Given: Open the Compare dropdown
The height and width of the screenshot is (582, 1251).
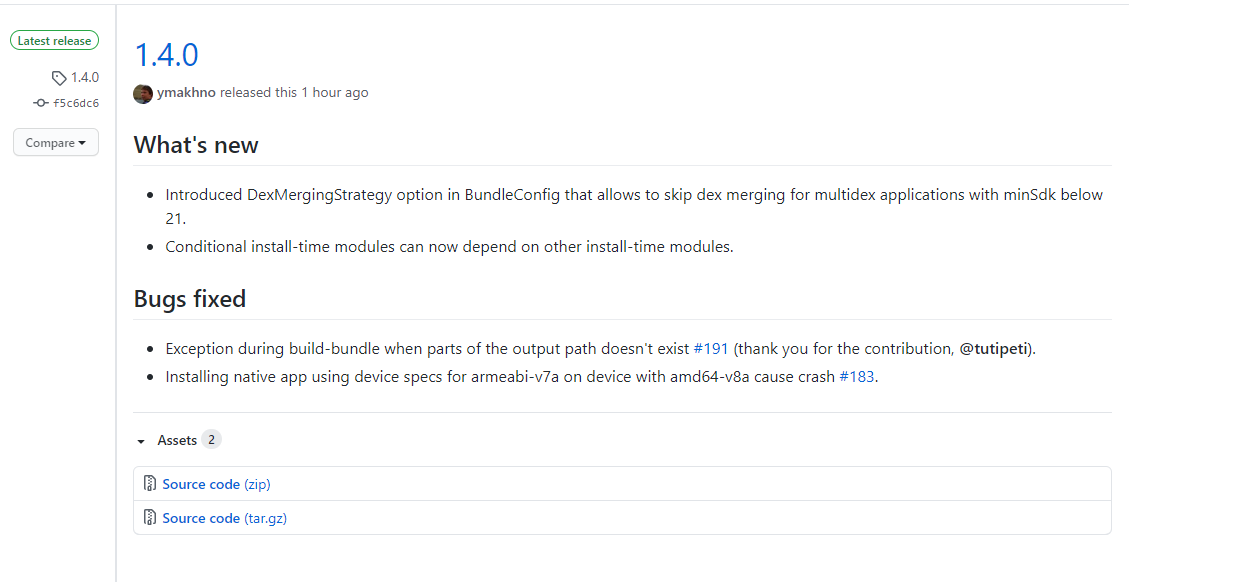Looking at the screenshot, I should point(55,142).
